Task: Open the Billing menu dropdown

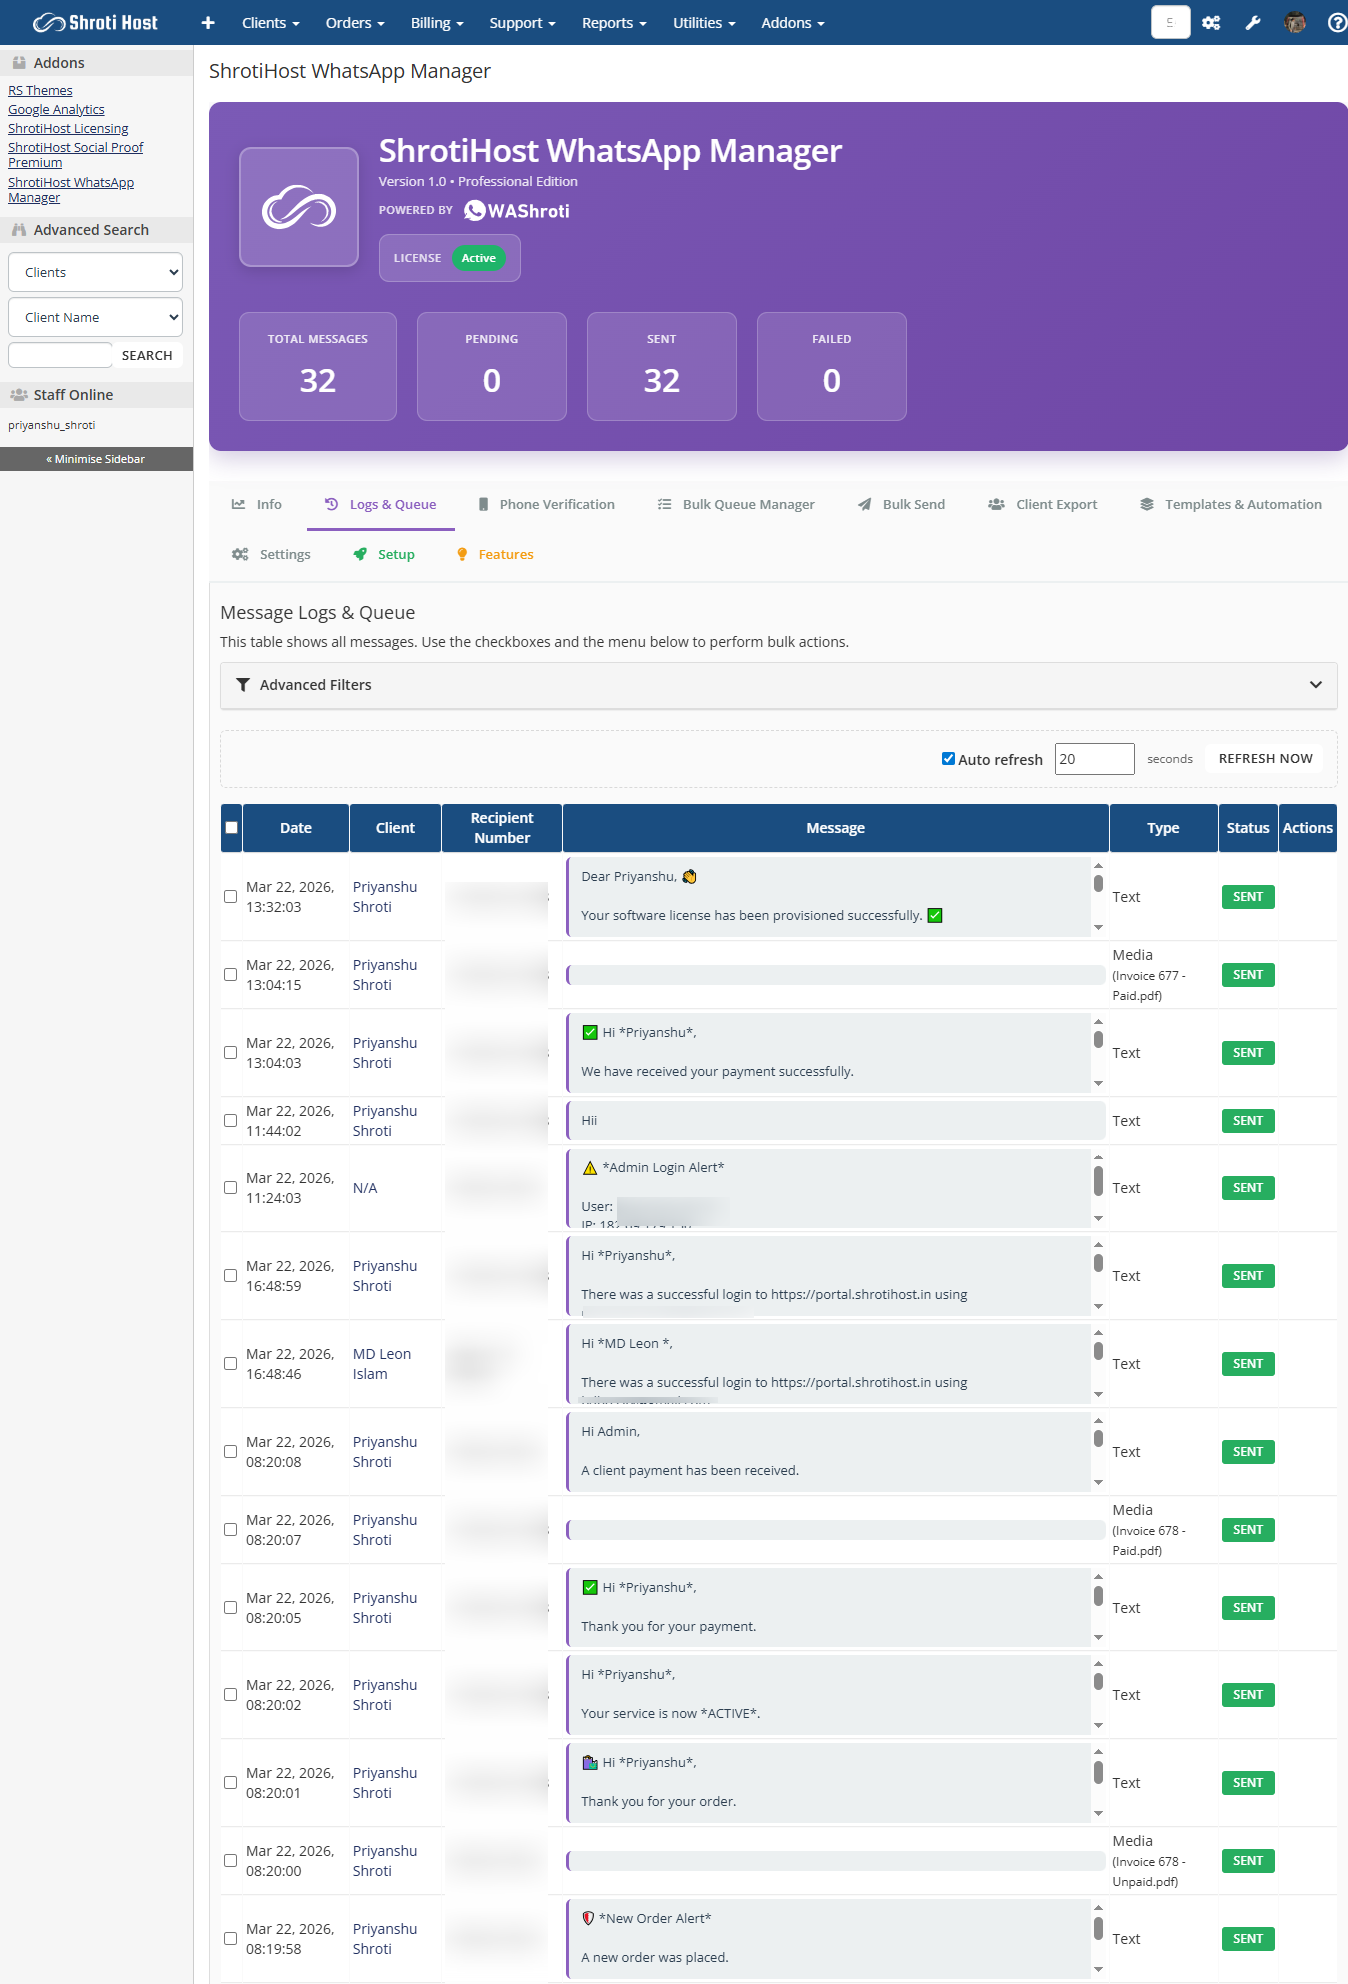Action: 437,22
